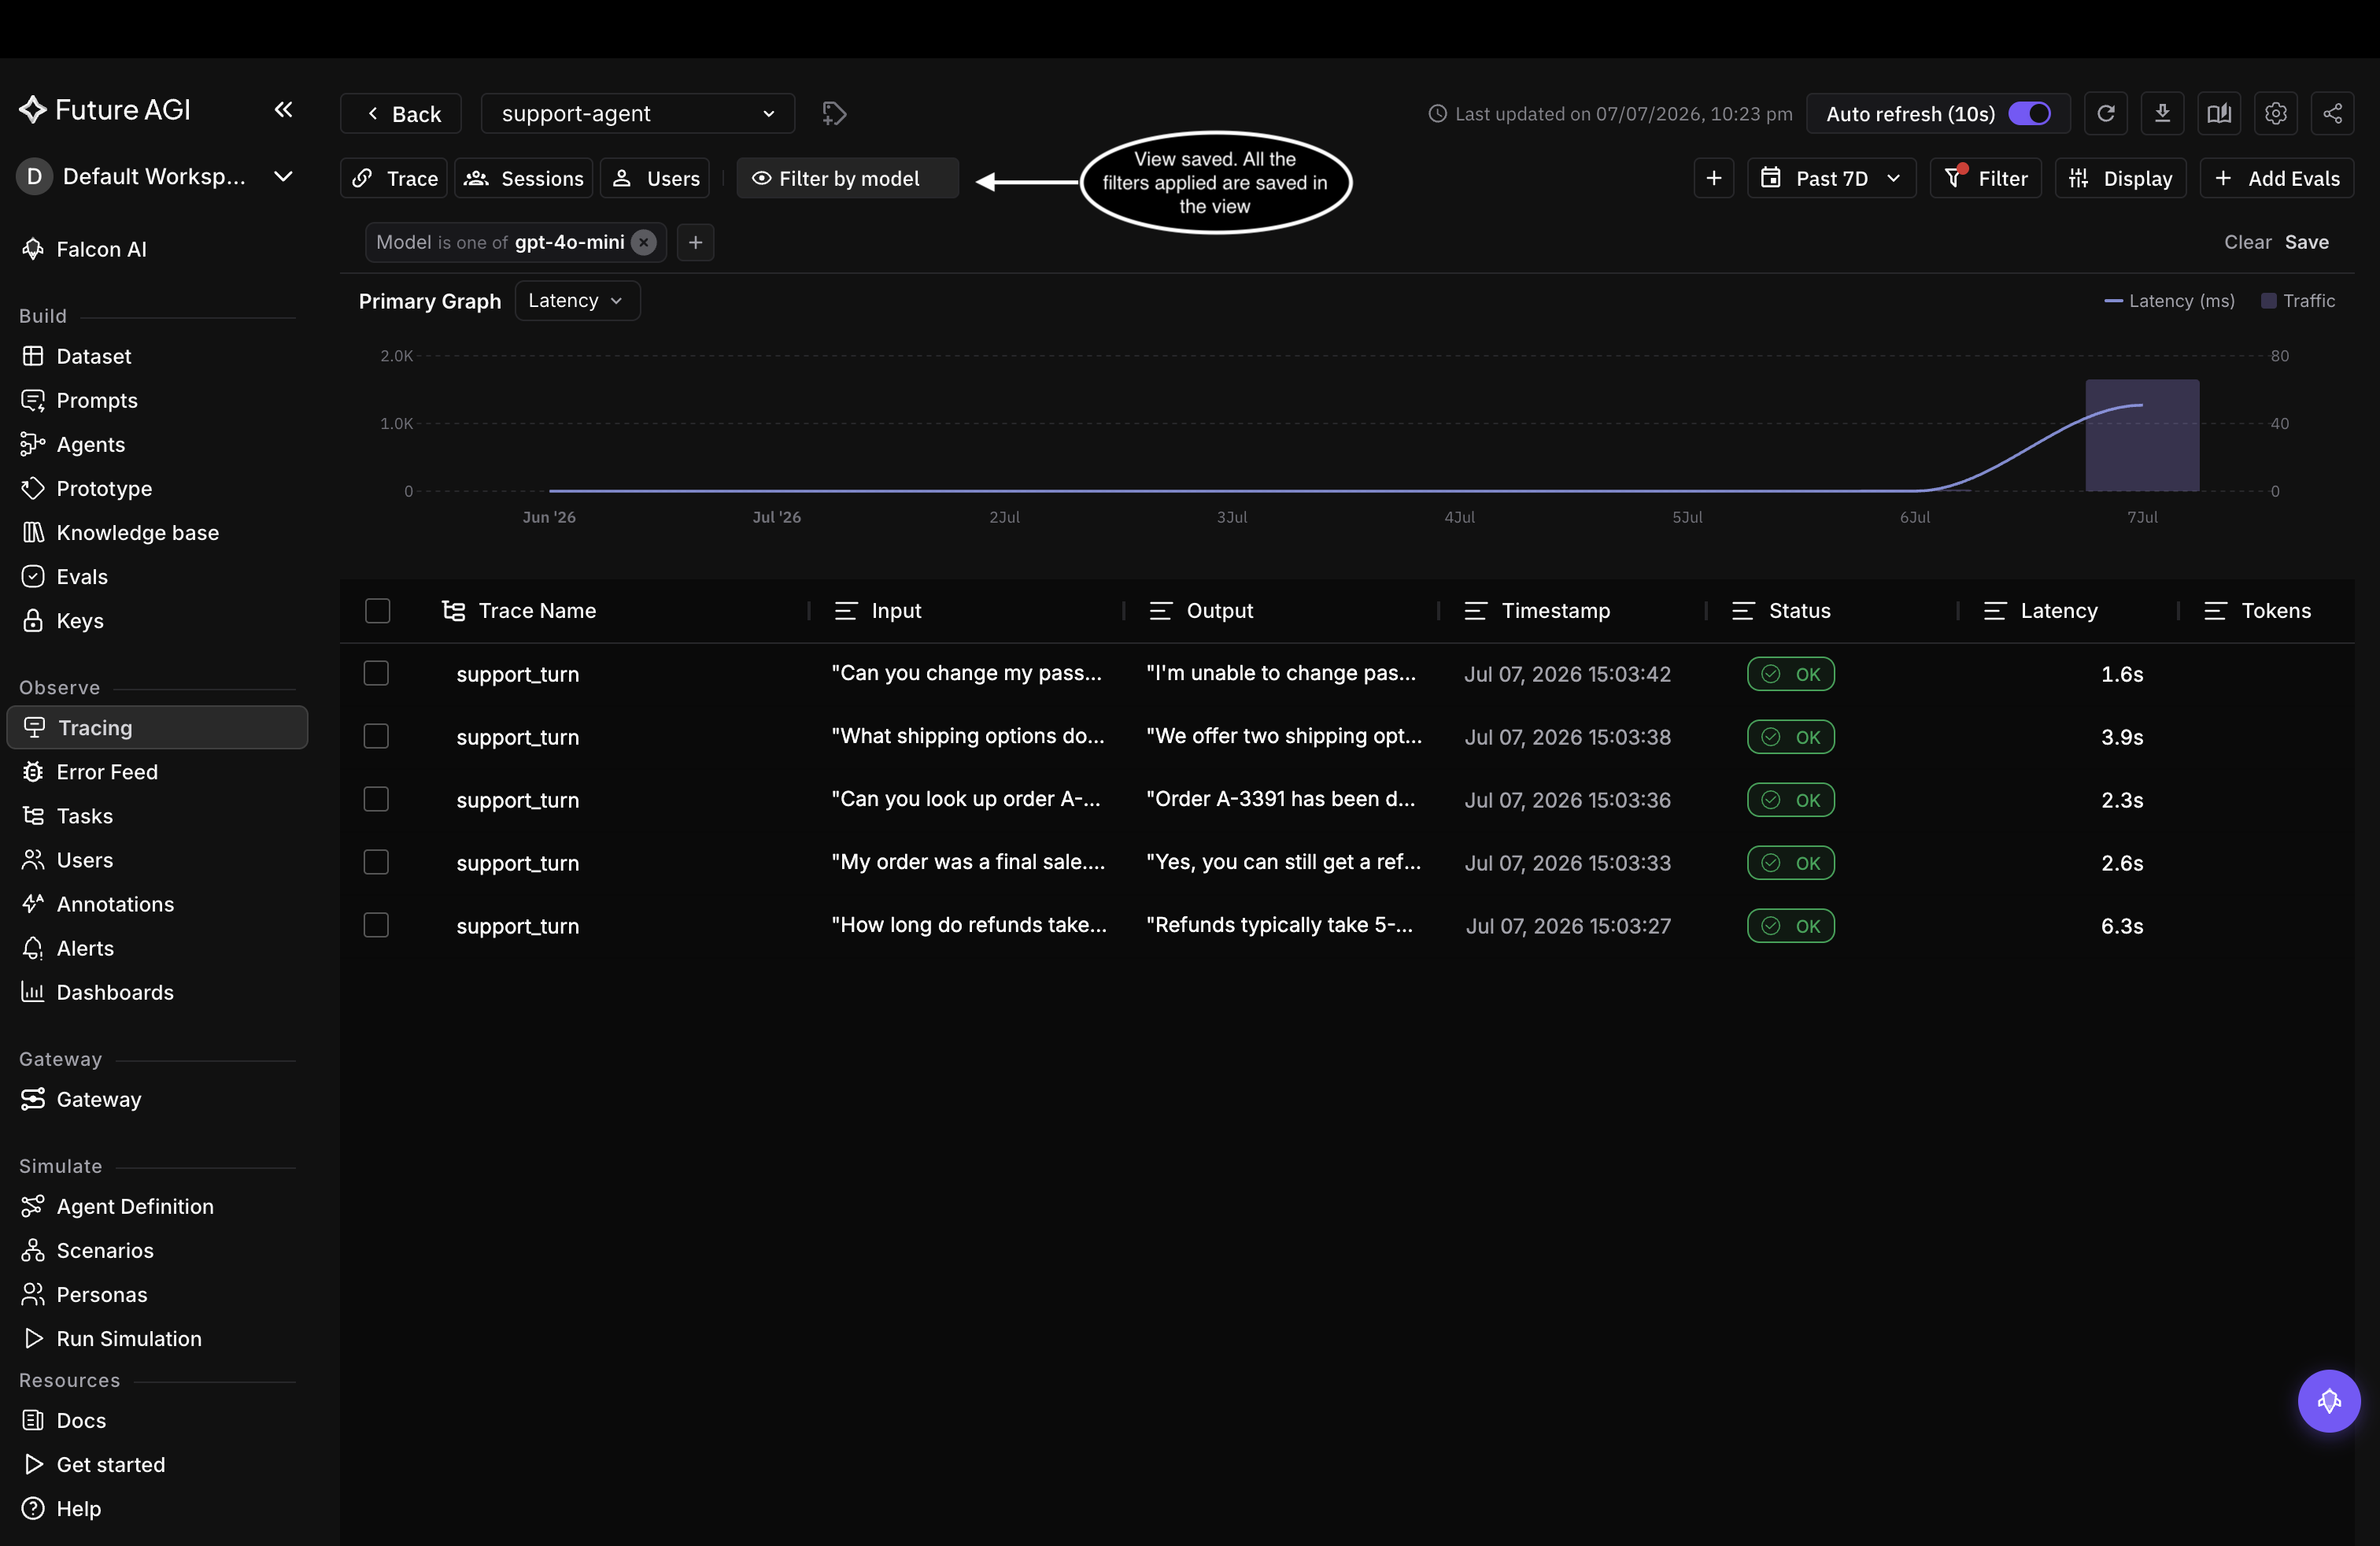Switch to the Users tab
Image resolution: width=2380 pixels, height=1546 pixels.
(x=655, y=178)
